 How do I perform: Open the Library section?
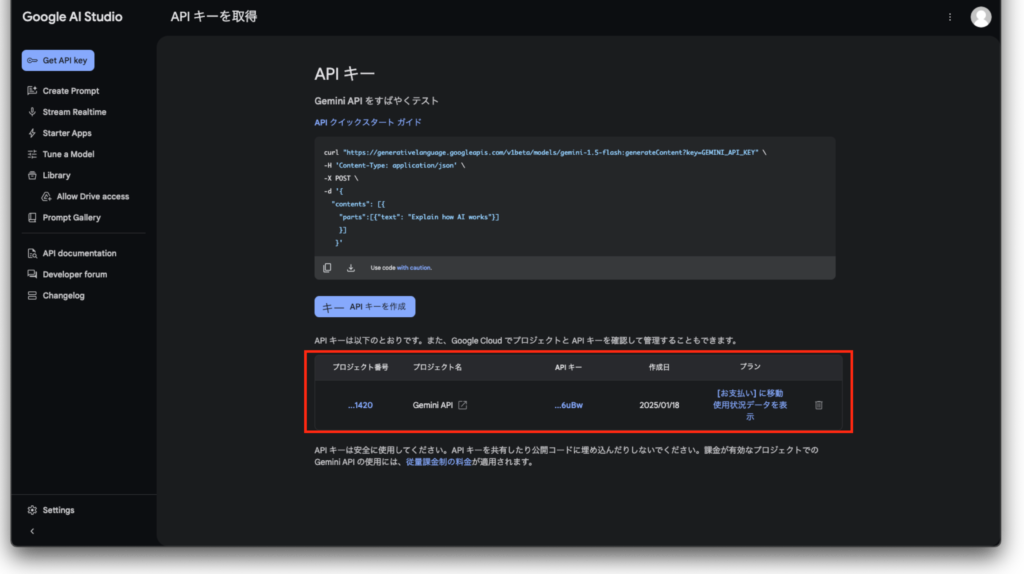[56, 175]
